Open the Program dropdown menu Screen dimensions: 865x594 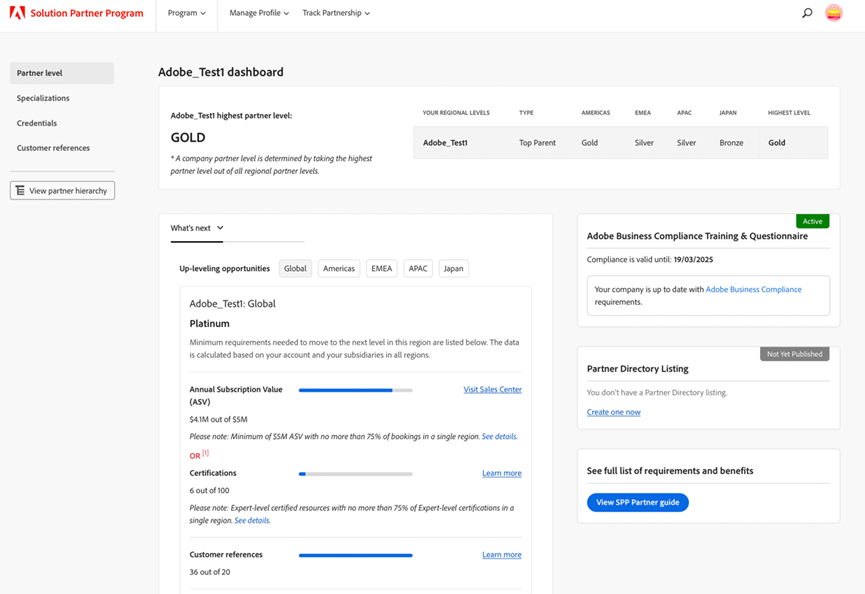click(x=188, y=13)
